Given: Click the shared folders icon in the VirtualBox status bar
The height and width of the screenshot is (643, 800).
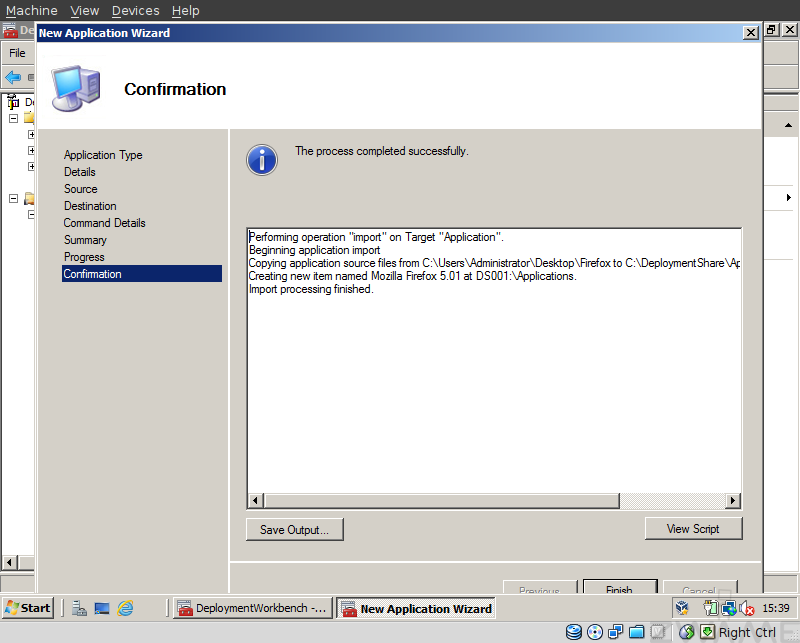Looking at the screenshot, I should tap(636, 632).
